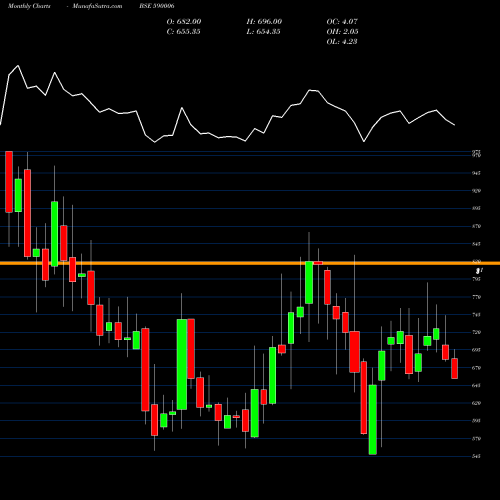The image size is (500, 500).
Task: Click the 620 price axis label
Action: (x=476, y=403)
